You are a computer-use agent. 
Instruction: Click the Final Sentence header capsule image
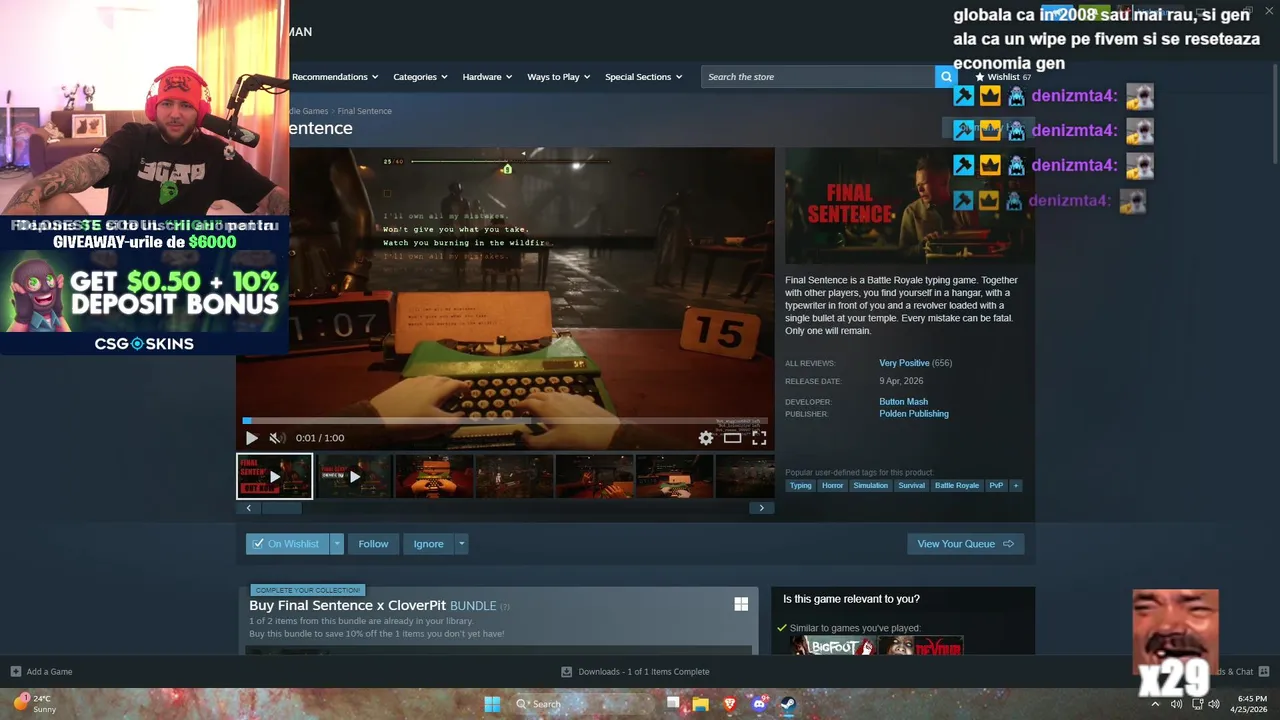pos(909,206)
